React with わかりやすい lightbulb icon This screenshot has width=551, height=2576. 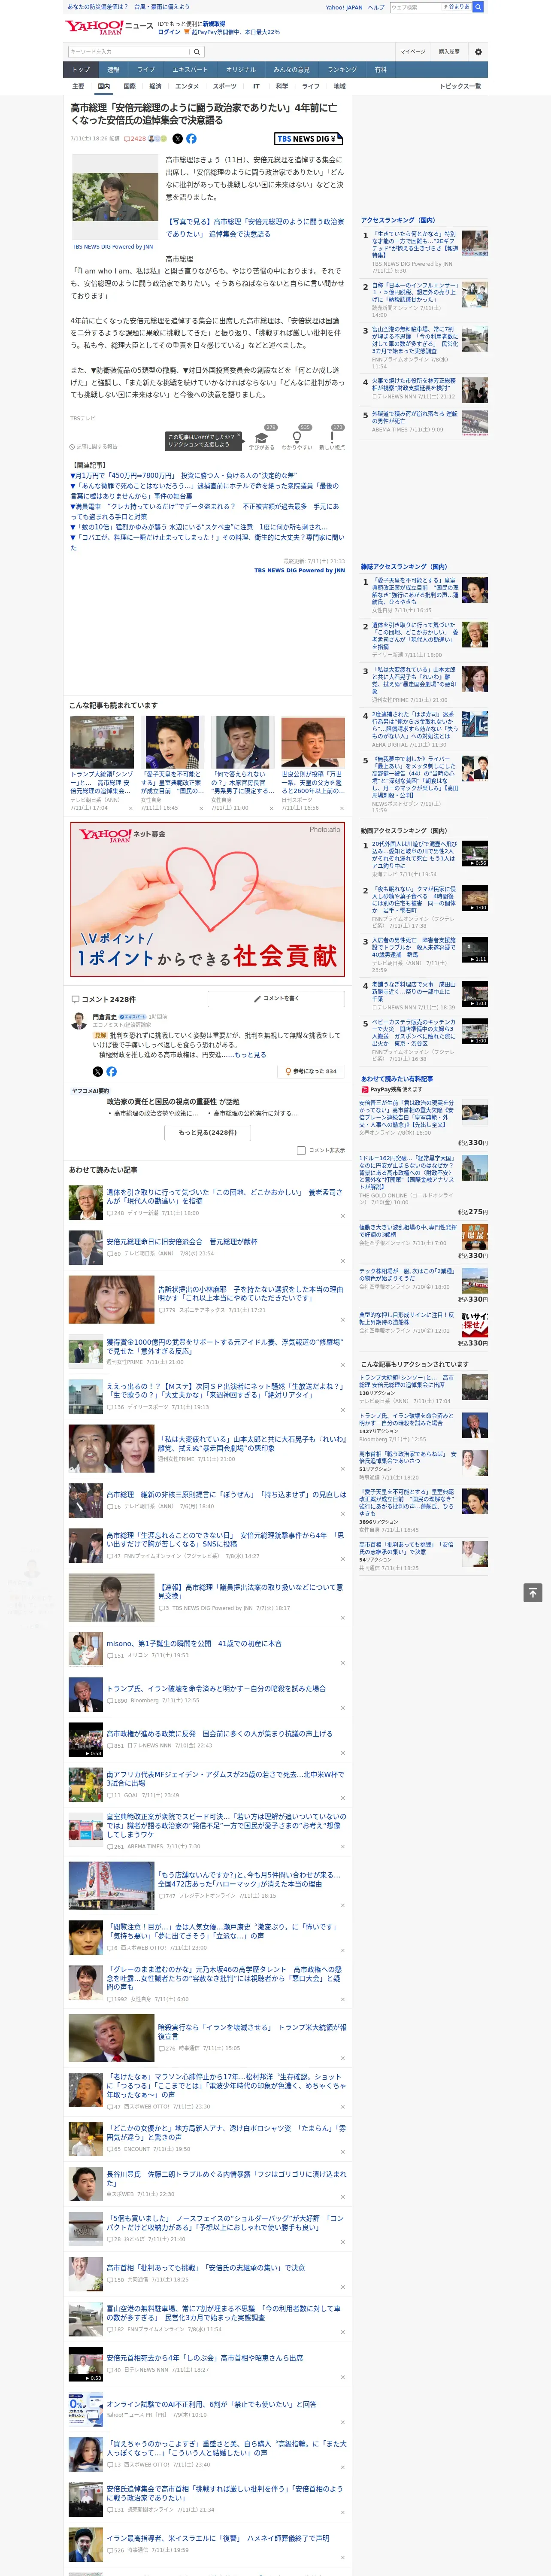pos(296,438)
